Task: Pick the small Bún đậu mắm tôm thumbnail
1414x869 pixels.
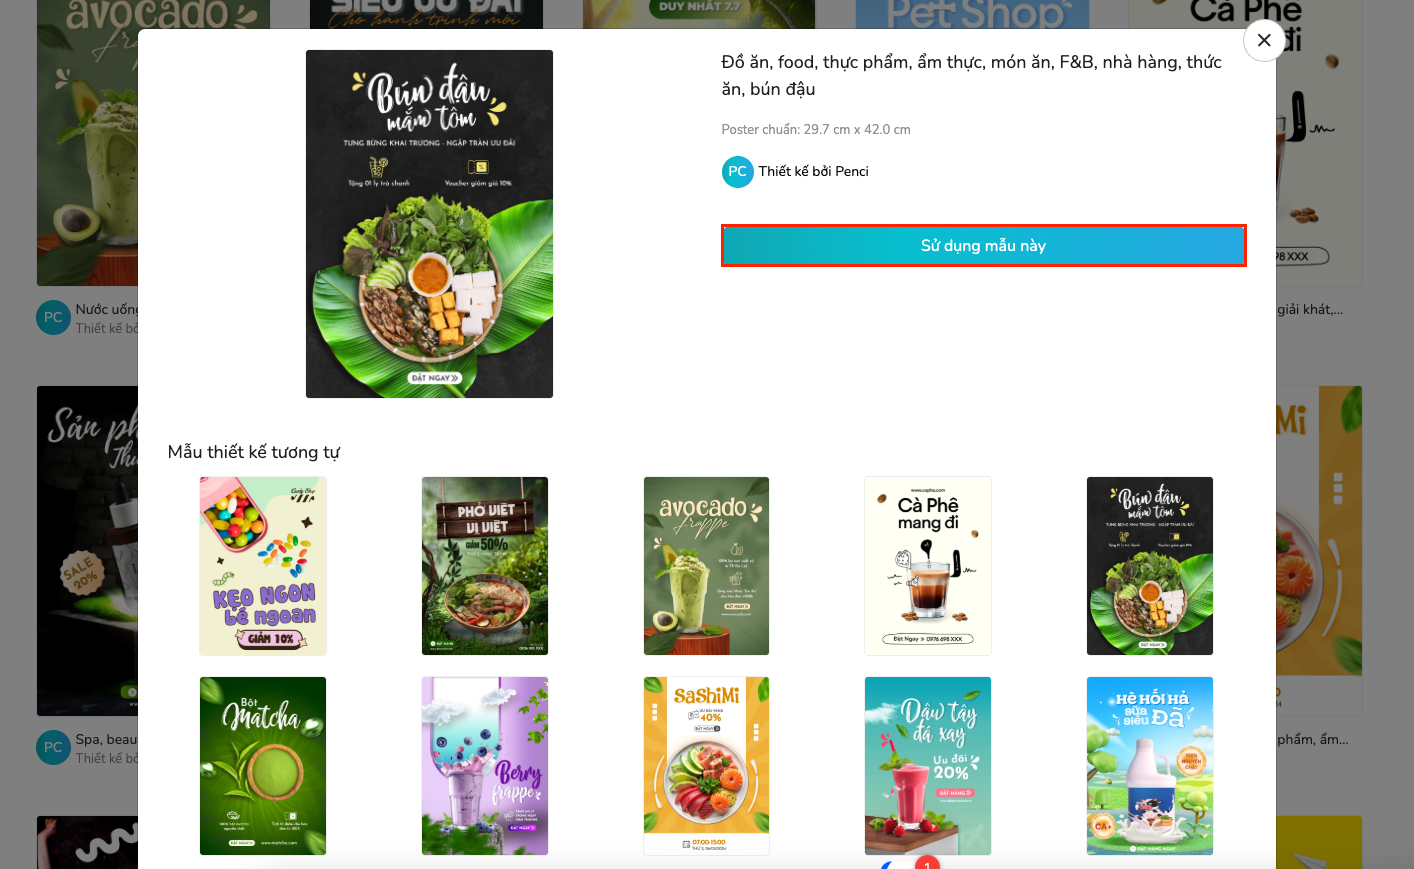Action: point(1150,566)
